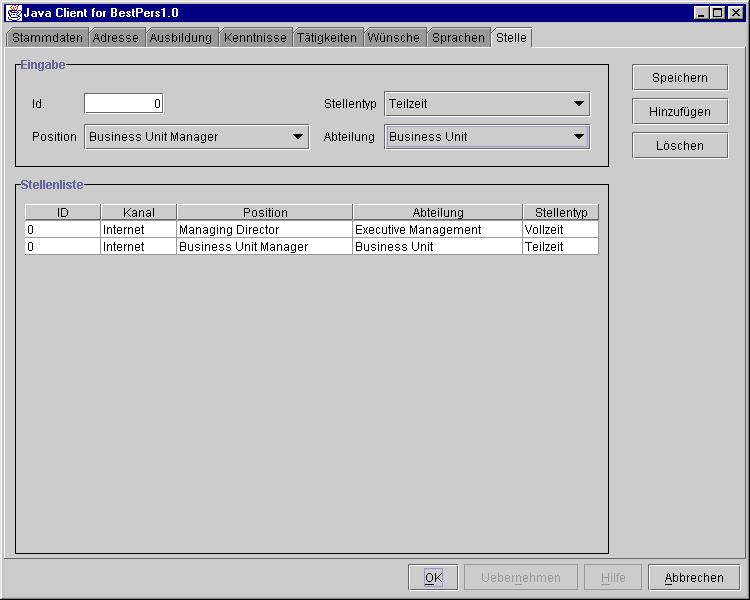Click the Hinzufügen button
750x600 pixels.
(680, 112)
